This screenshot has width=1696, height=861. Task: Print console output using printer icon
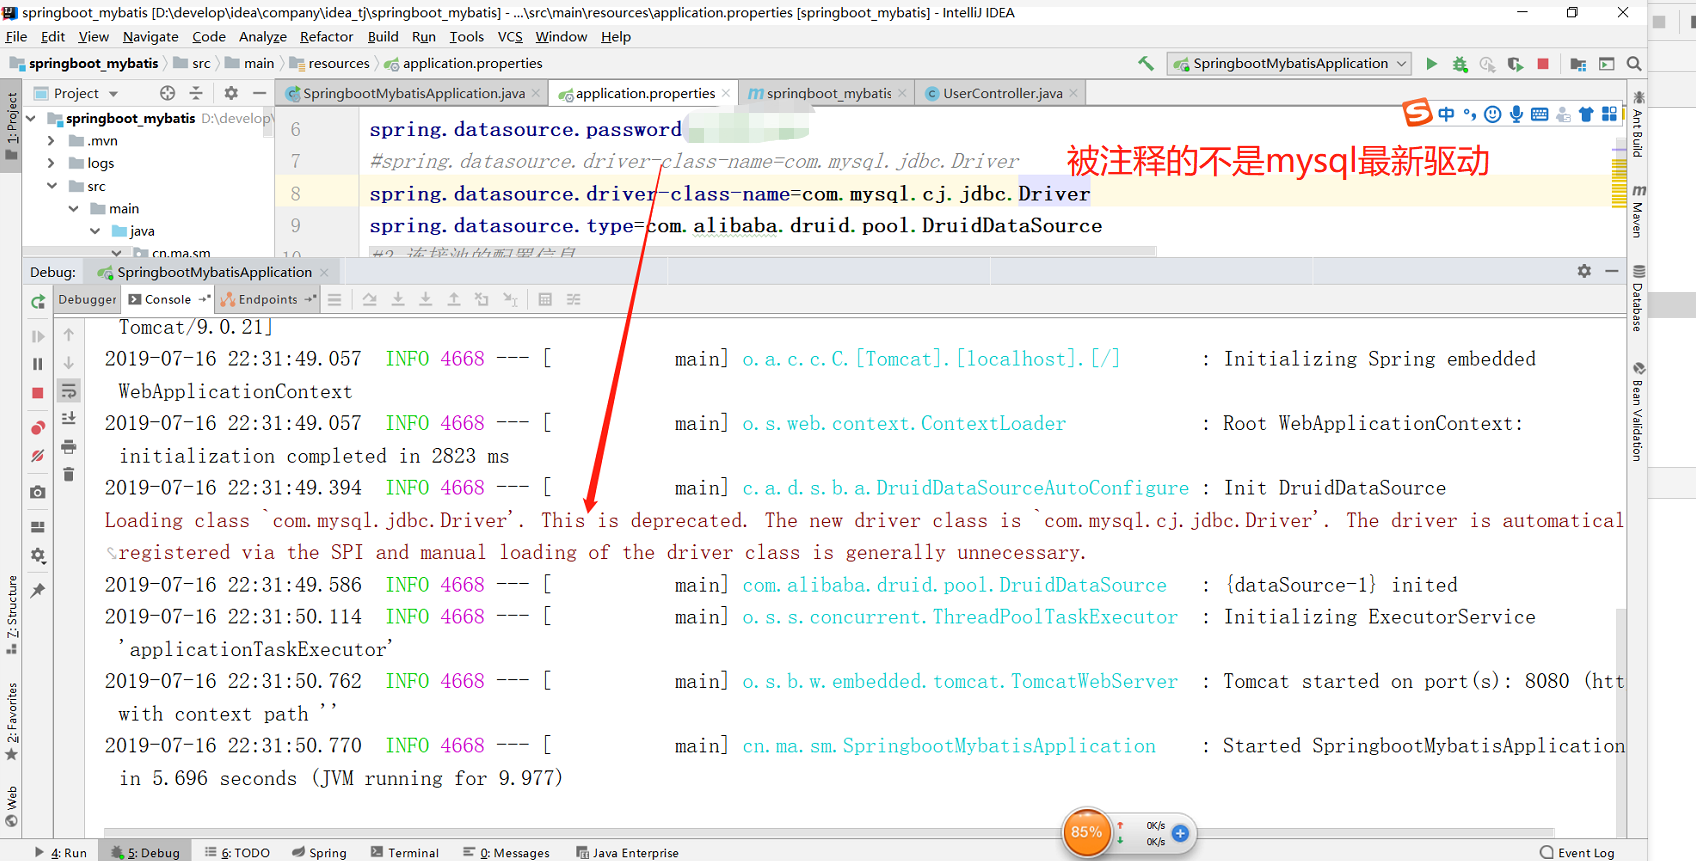(x=69, y=446)
